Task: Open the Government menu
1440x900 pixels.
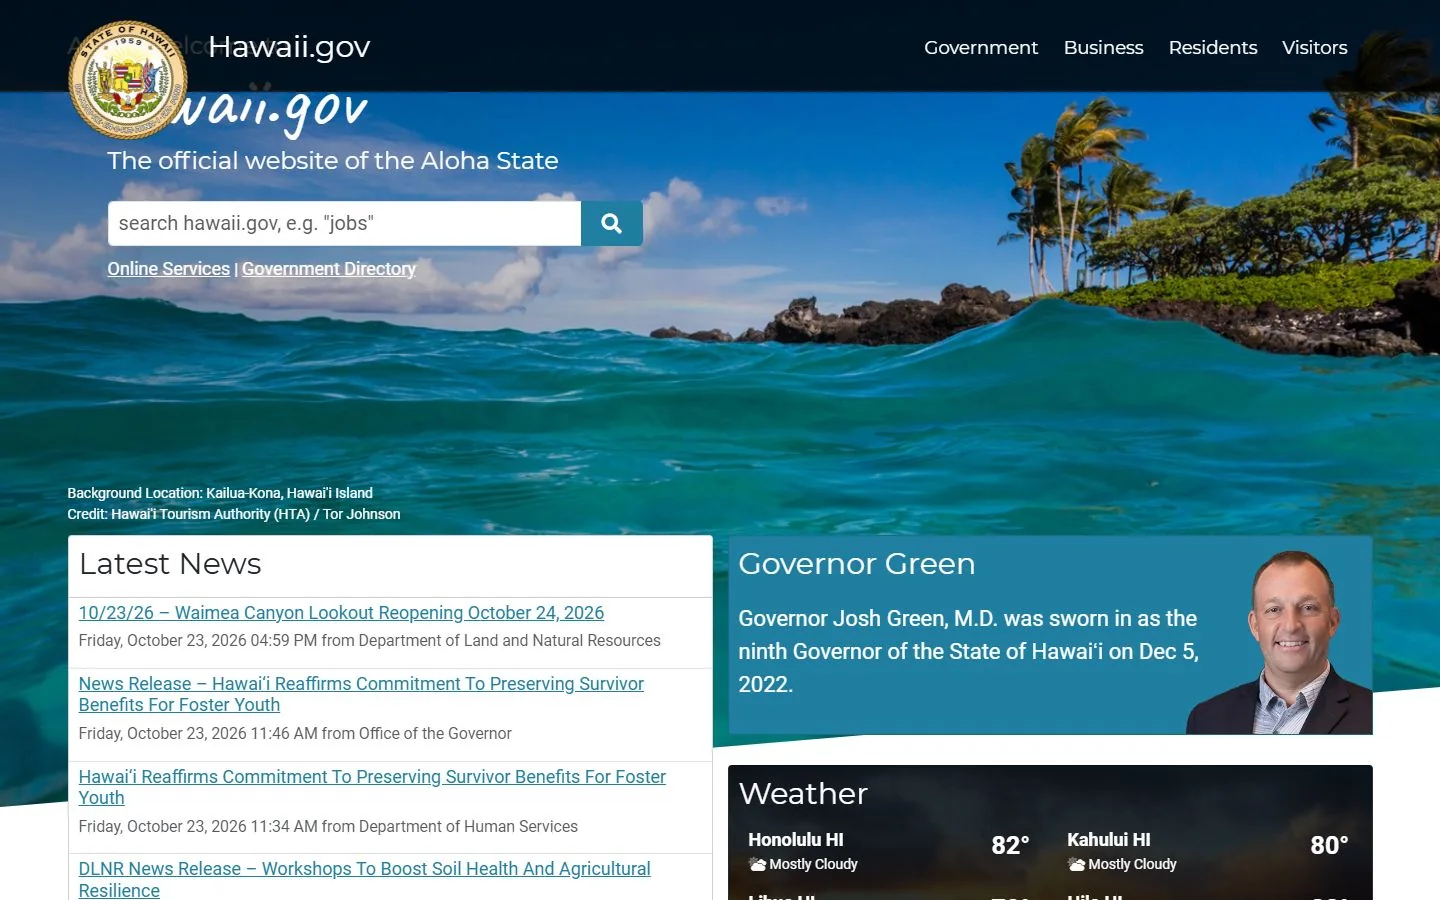Action: click(981, 47)
